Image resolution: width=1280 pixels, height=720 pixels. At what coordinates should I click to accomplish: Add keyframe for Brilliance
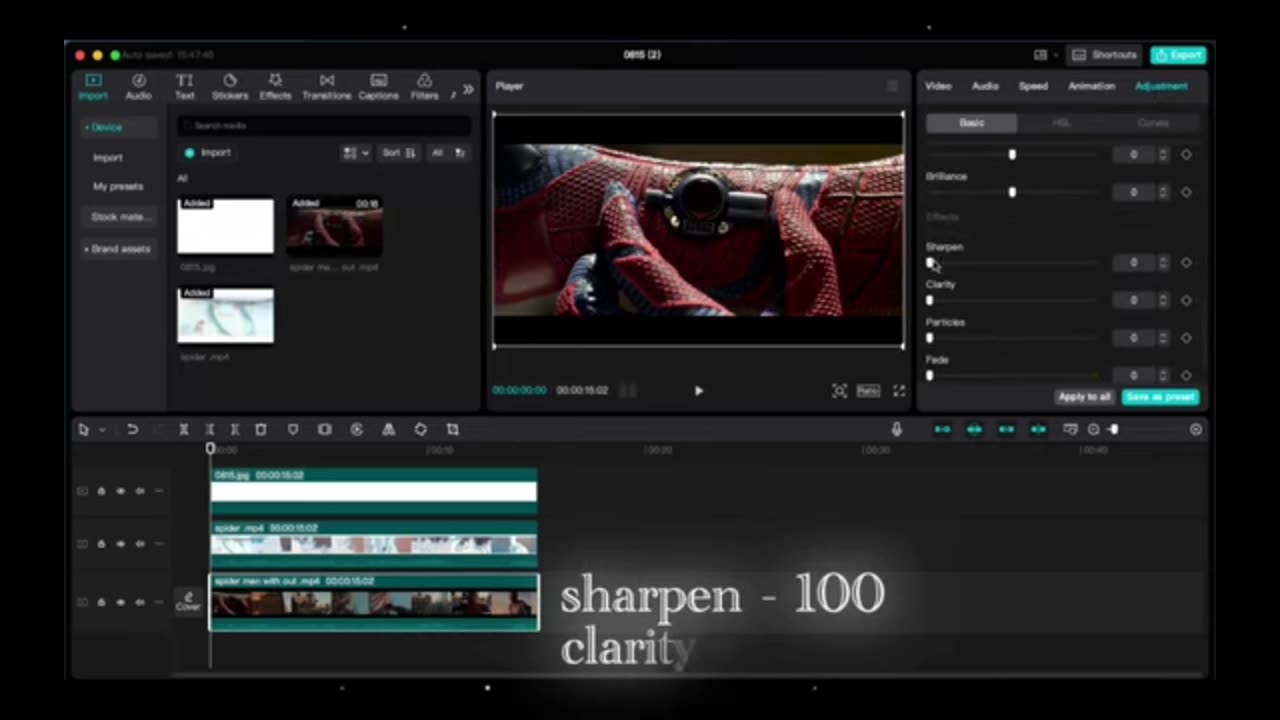click(x=1186, y=192)
